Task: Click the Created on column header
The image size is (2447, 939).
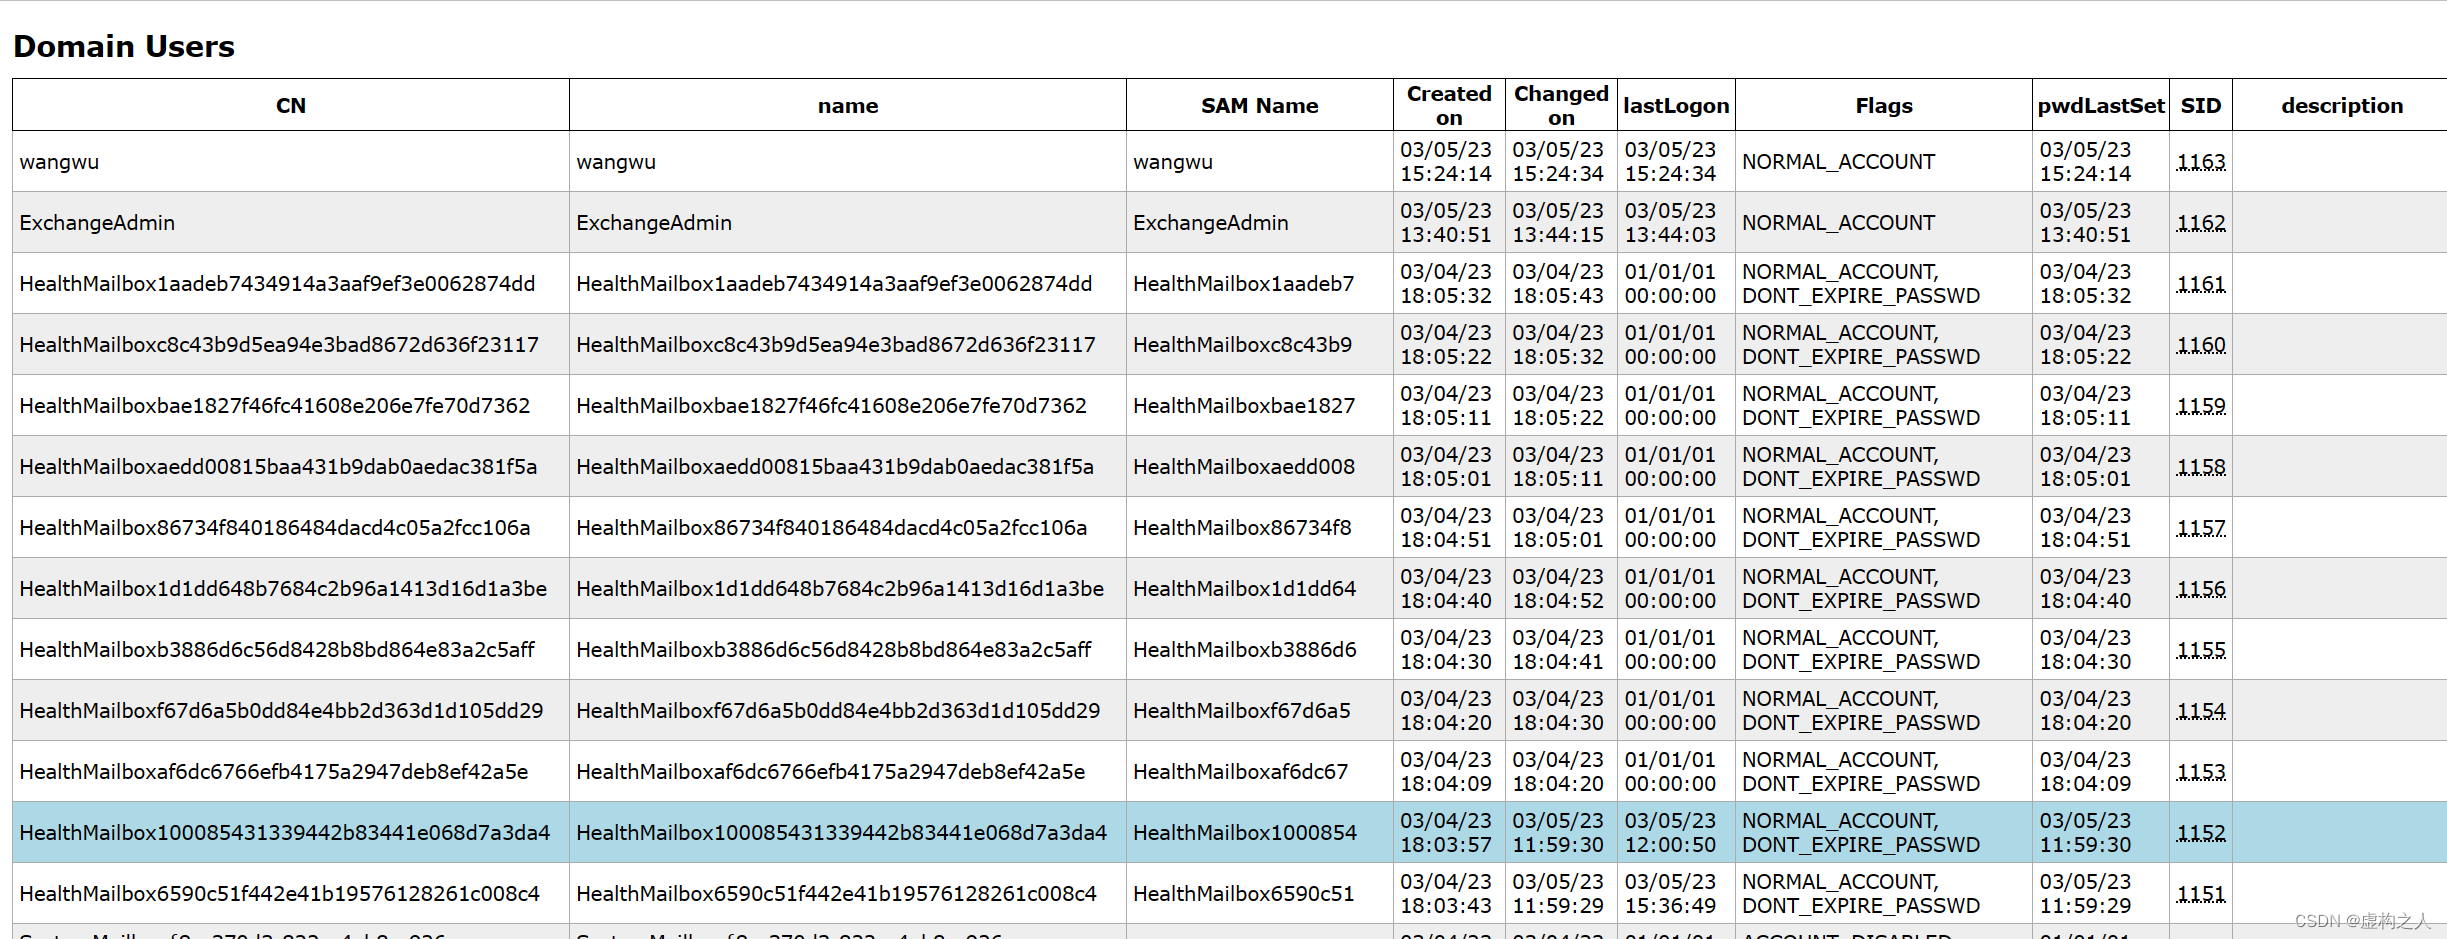Action: point(1449,105)
